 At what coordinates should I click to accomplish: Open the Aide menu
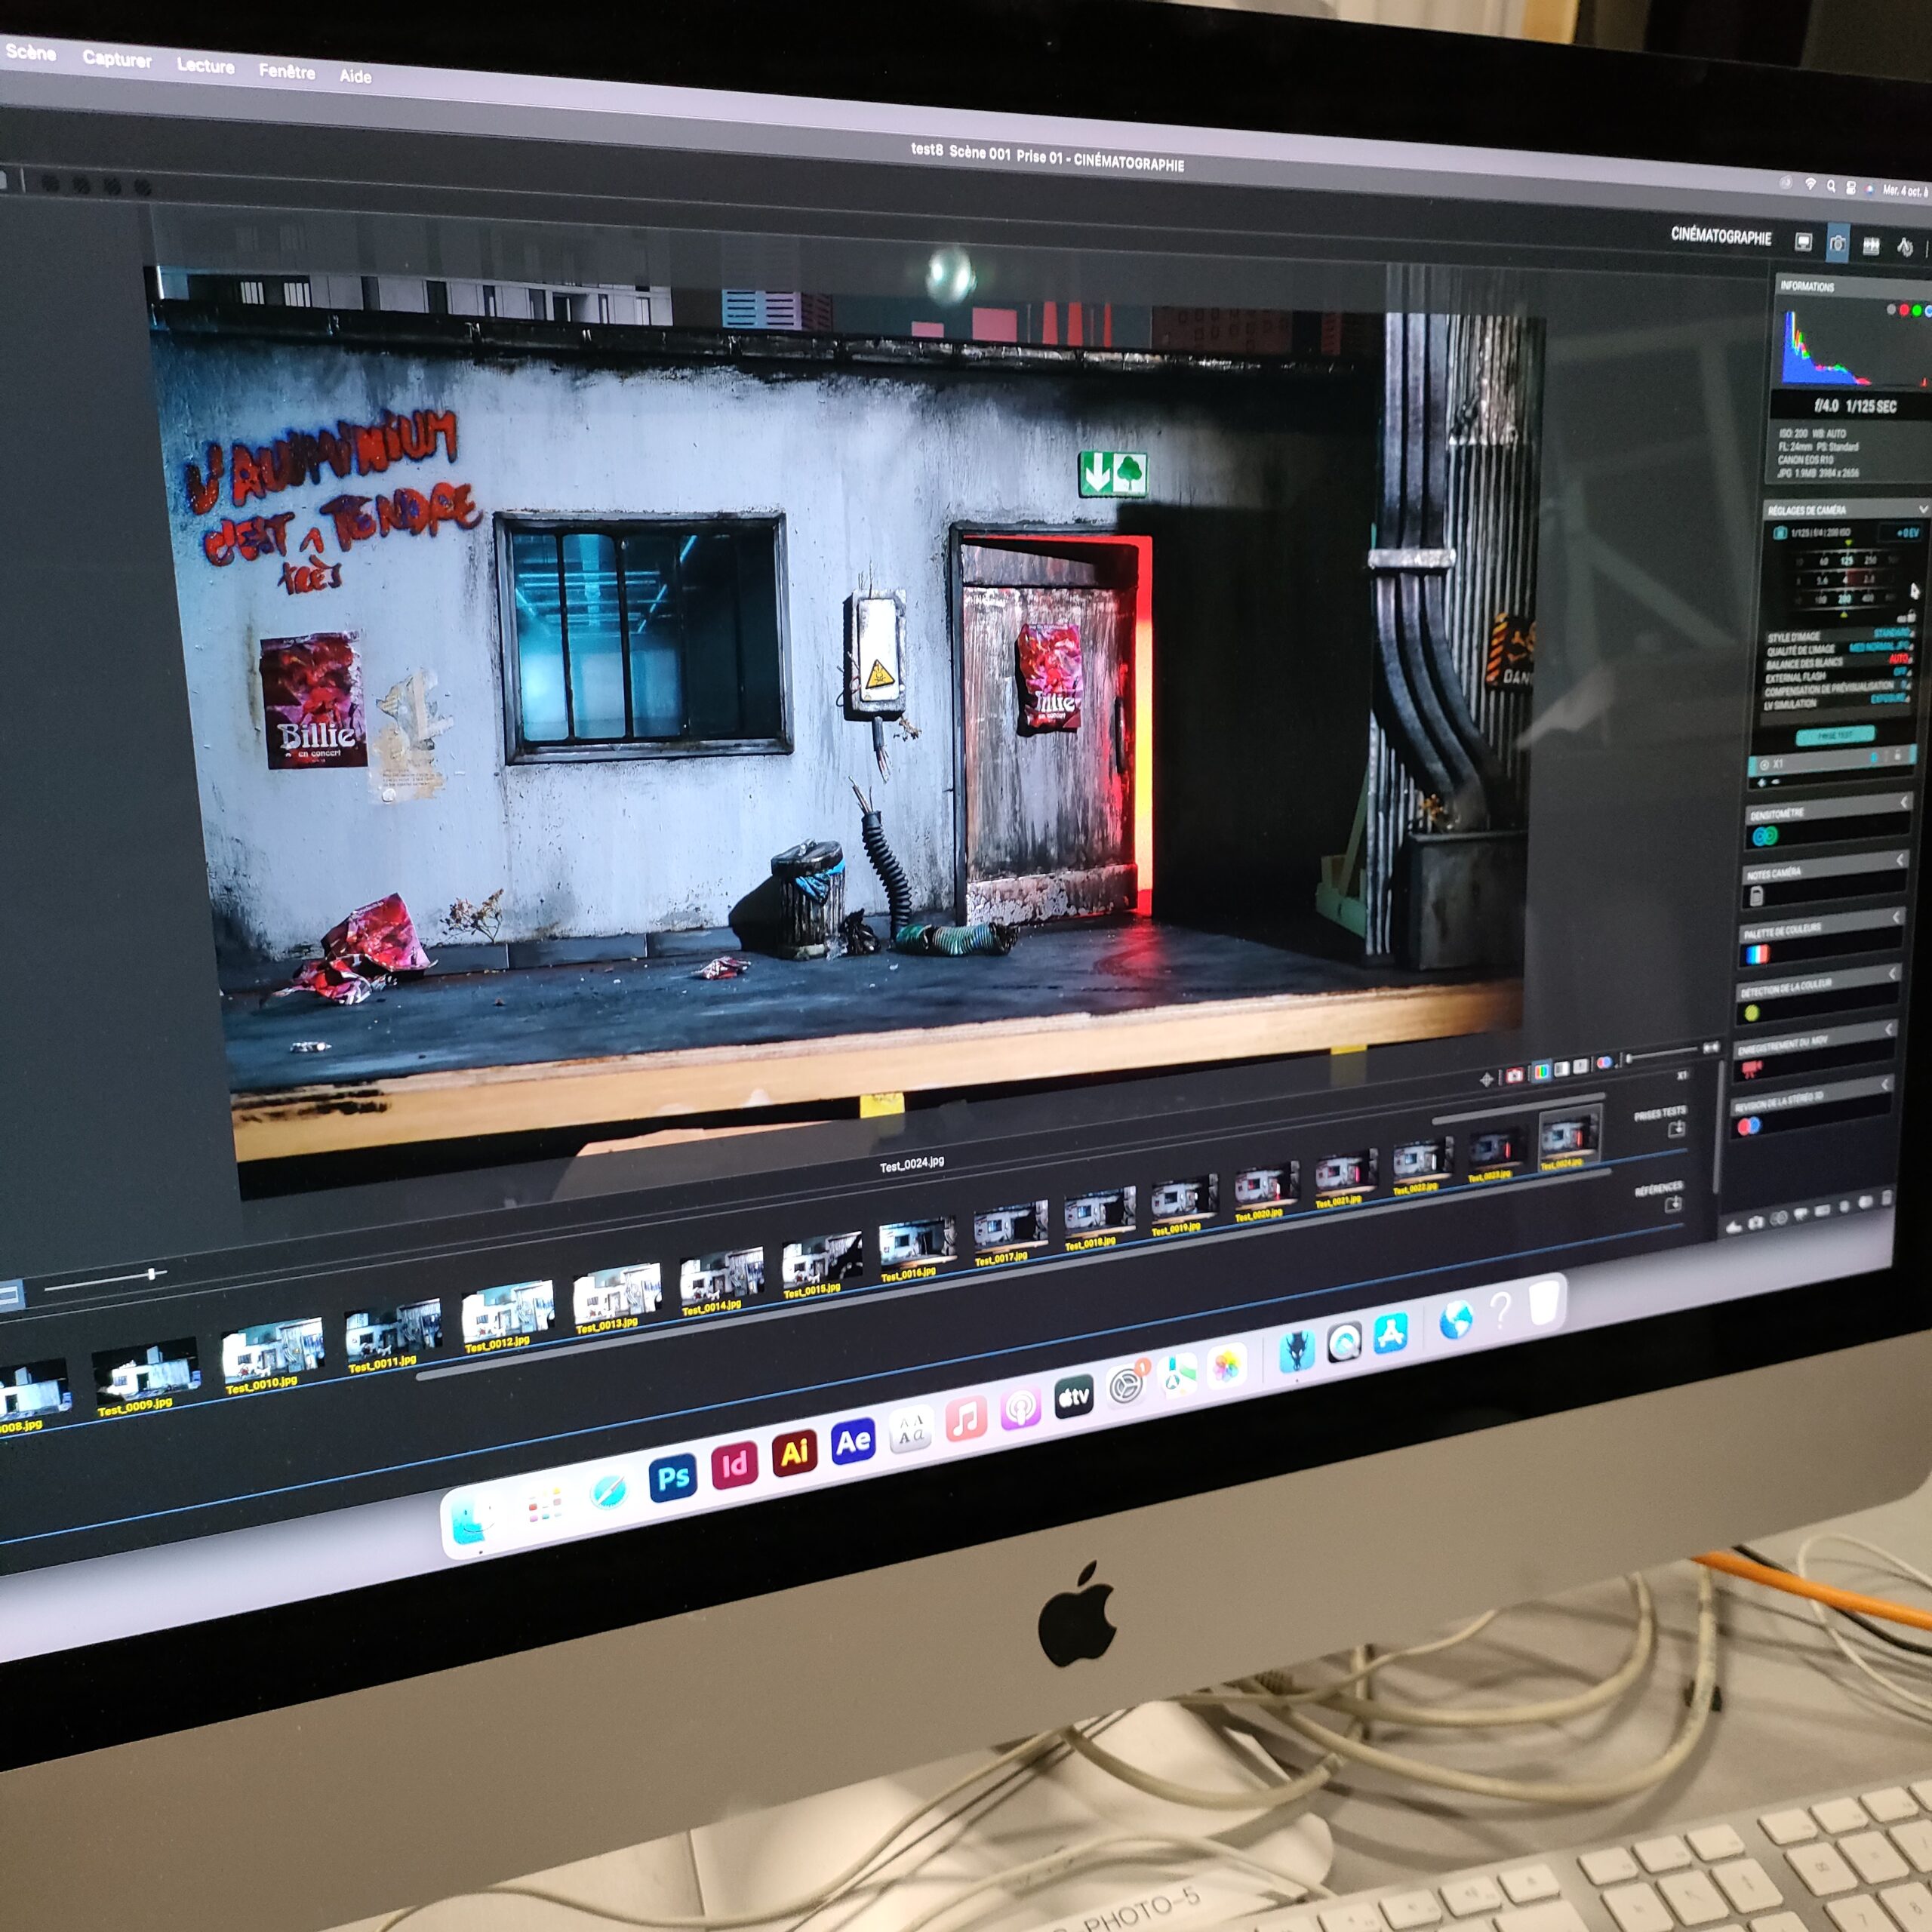tap(355, 76)
